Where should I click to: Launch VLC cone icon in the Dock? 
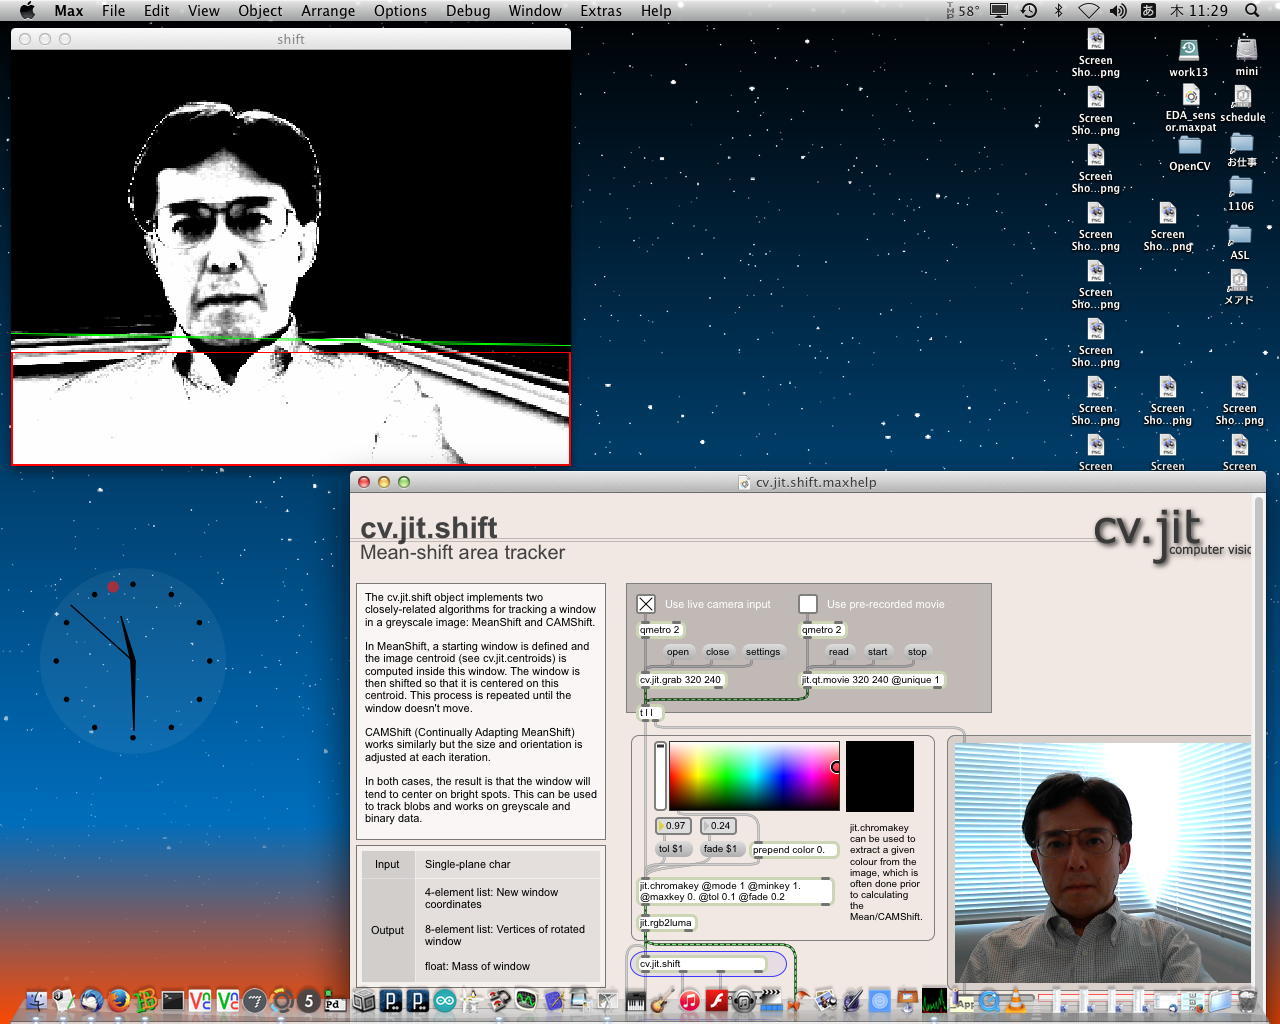(1016, 1000)
